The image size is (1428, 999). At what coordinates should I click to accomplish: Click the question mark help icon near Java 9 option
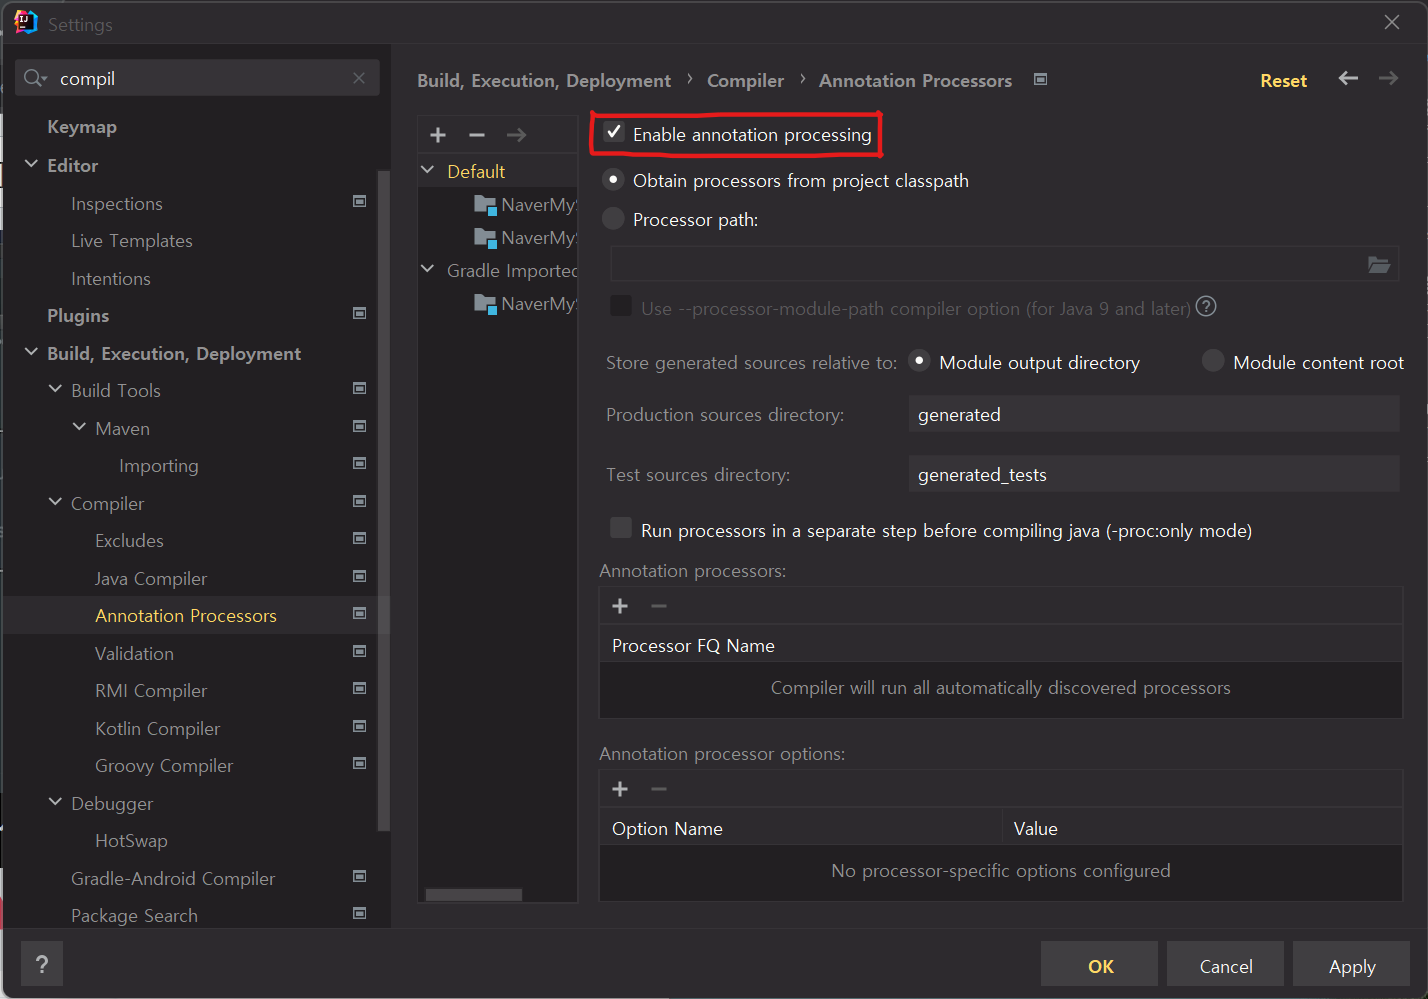(1206, 307)
